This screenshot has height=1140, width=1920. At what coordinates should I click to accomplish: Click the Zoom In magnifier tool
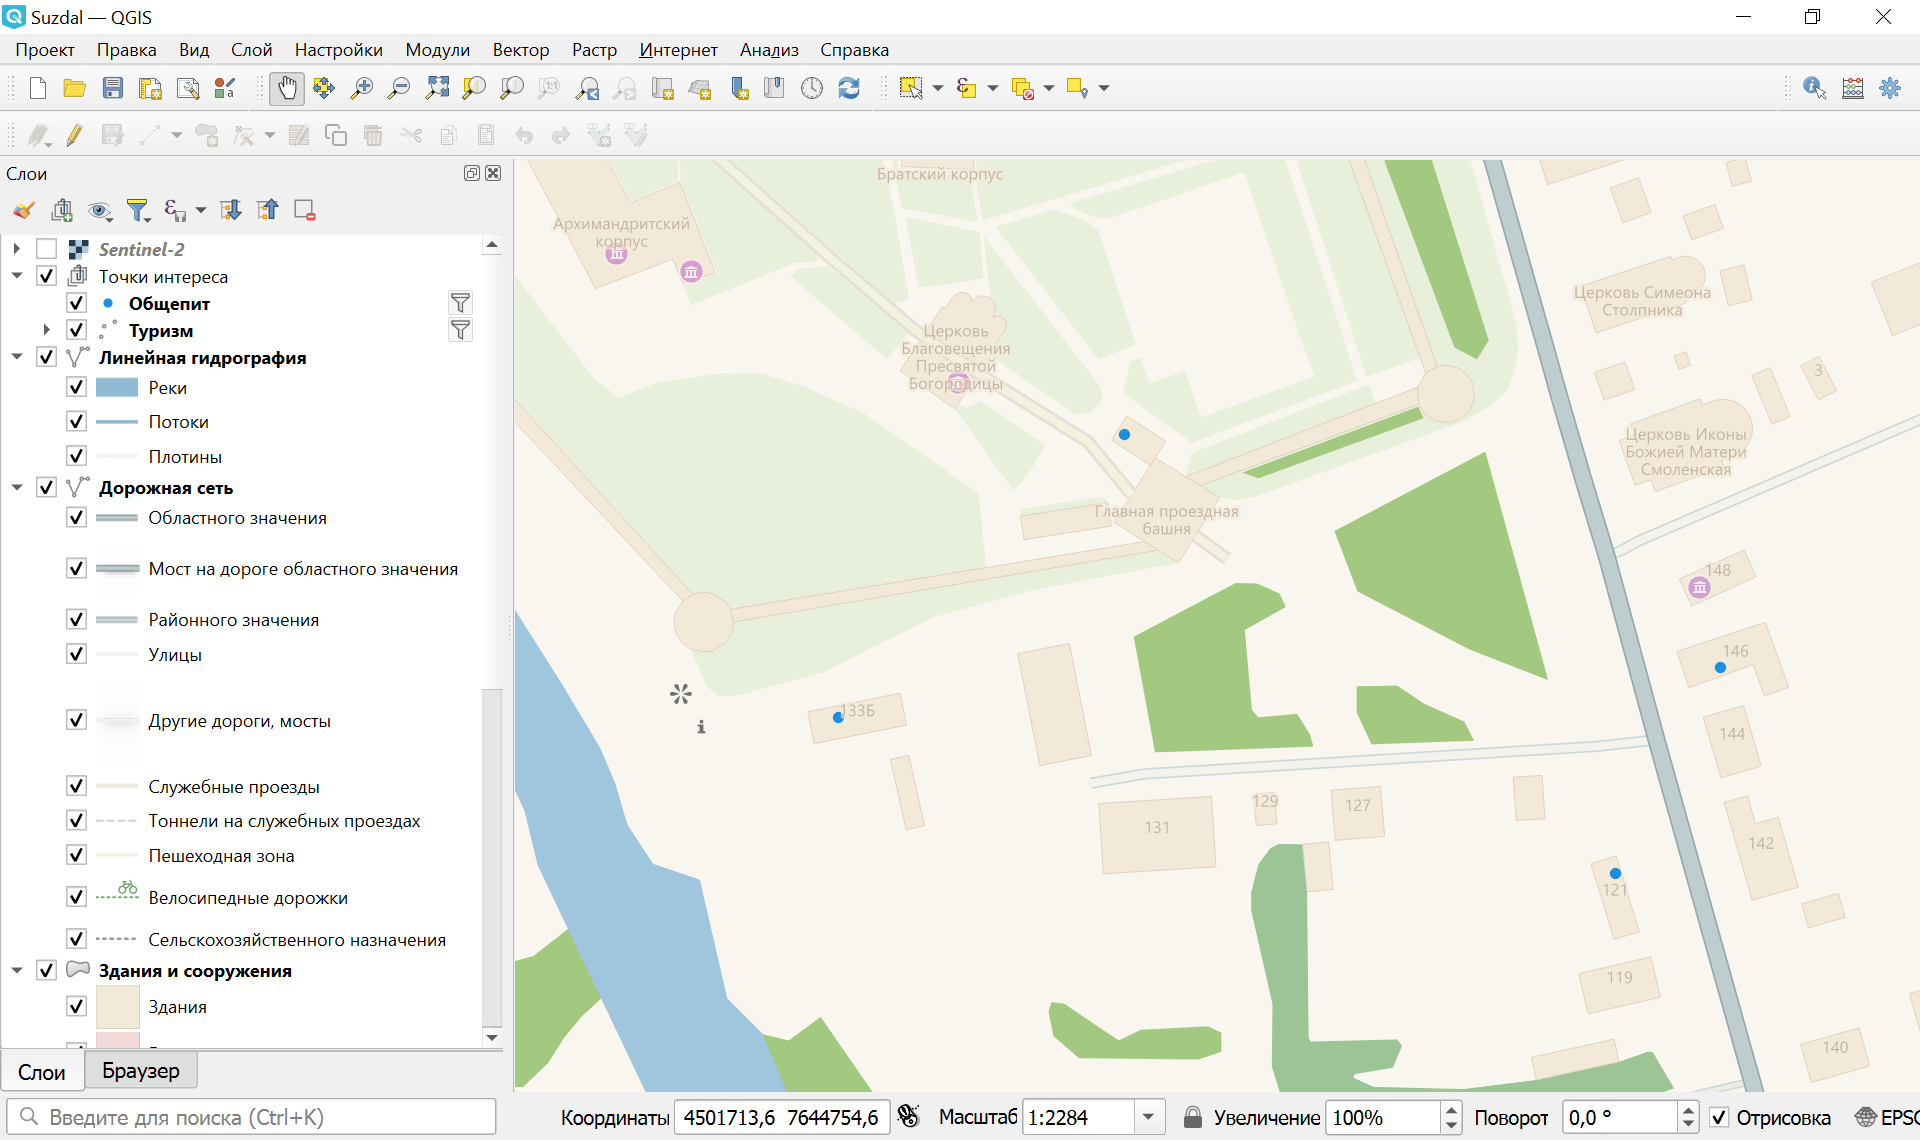(x=361, y=88)
